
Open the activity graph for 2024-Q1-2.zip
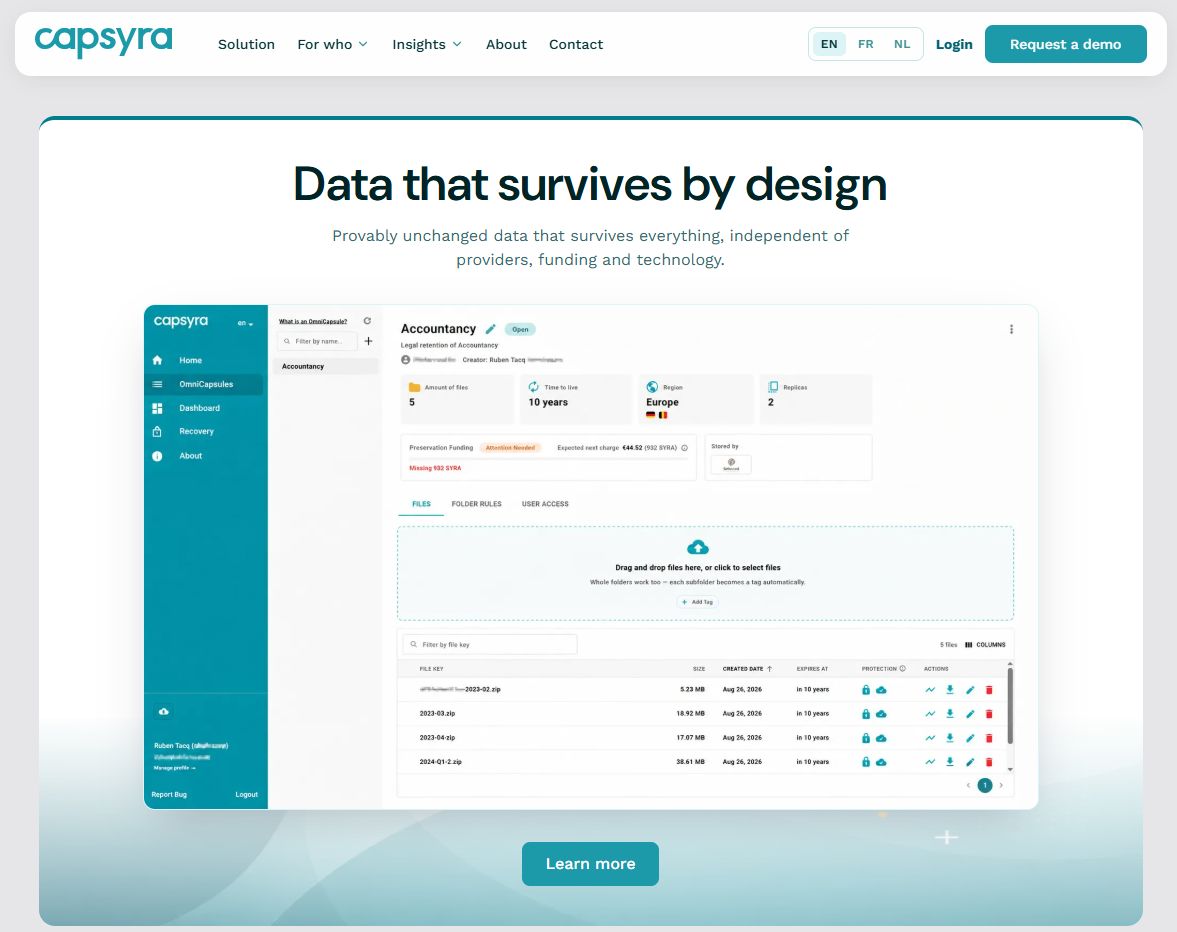(930, 762)
